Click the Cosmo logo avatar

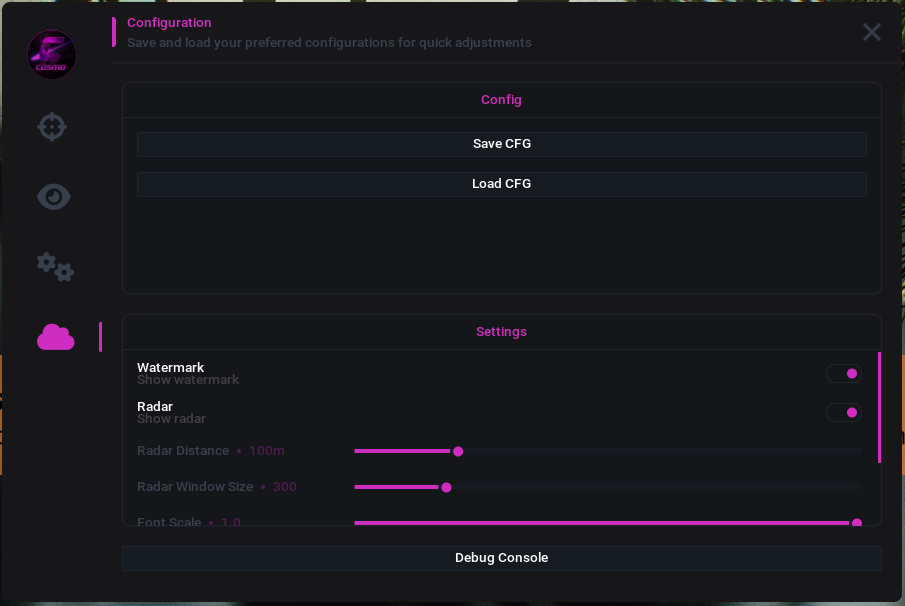click(x=52, y=54)
